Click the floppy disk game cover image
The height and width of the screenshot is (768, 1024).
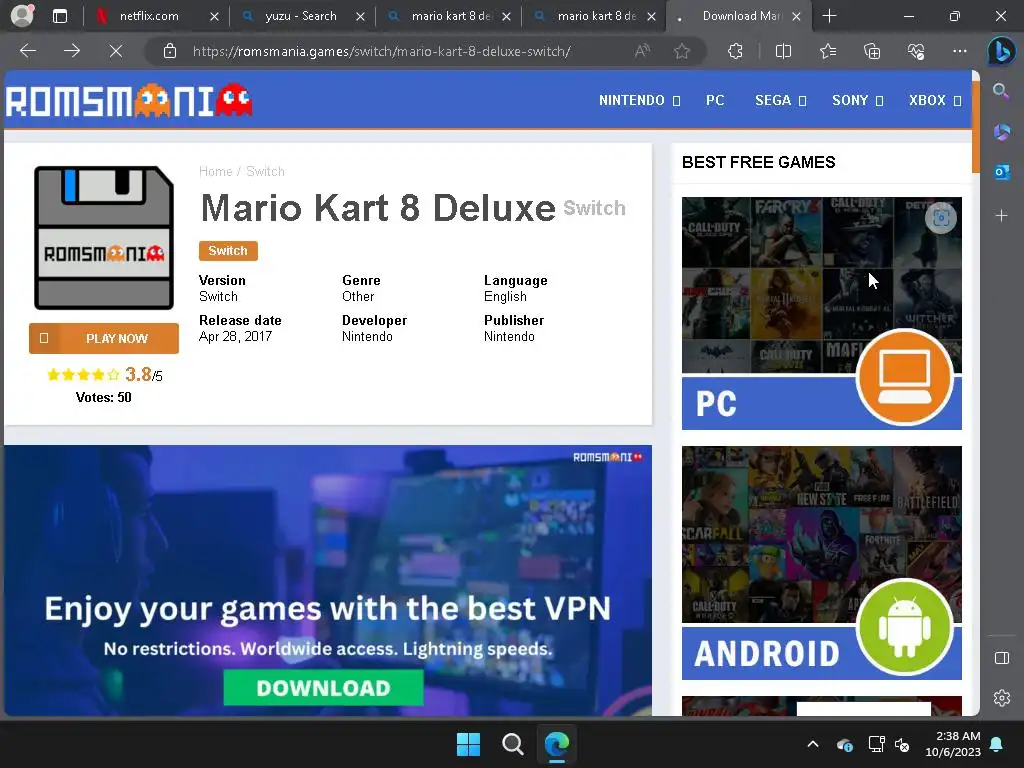click(x=104, y=238)
